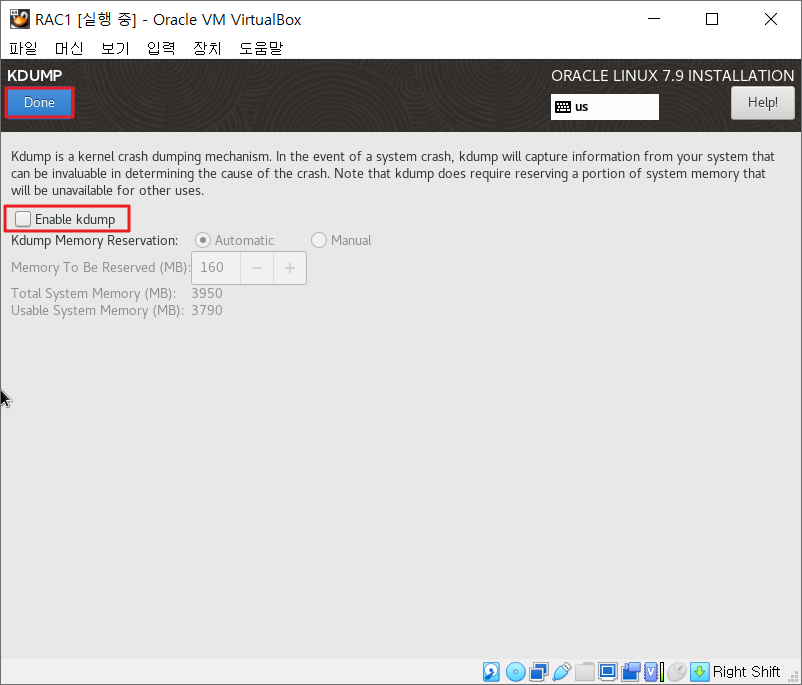The width and height of the screenshot is (802, 685).
Task: Click the KDUMP heading text
Action: tap(34, 75)
